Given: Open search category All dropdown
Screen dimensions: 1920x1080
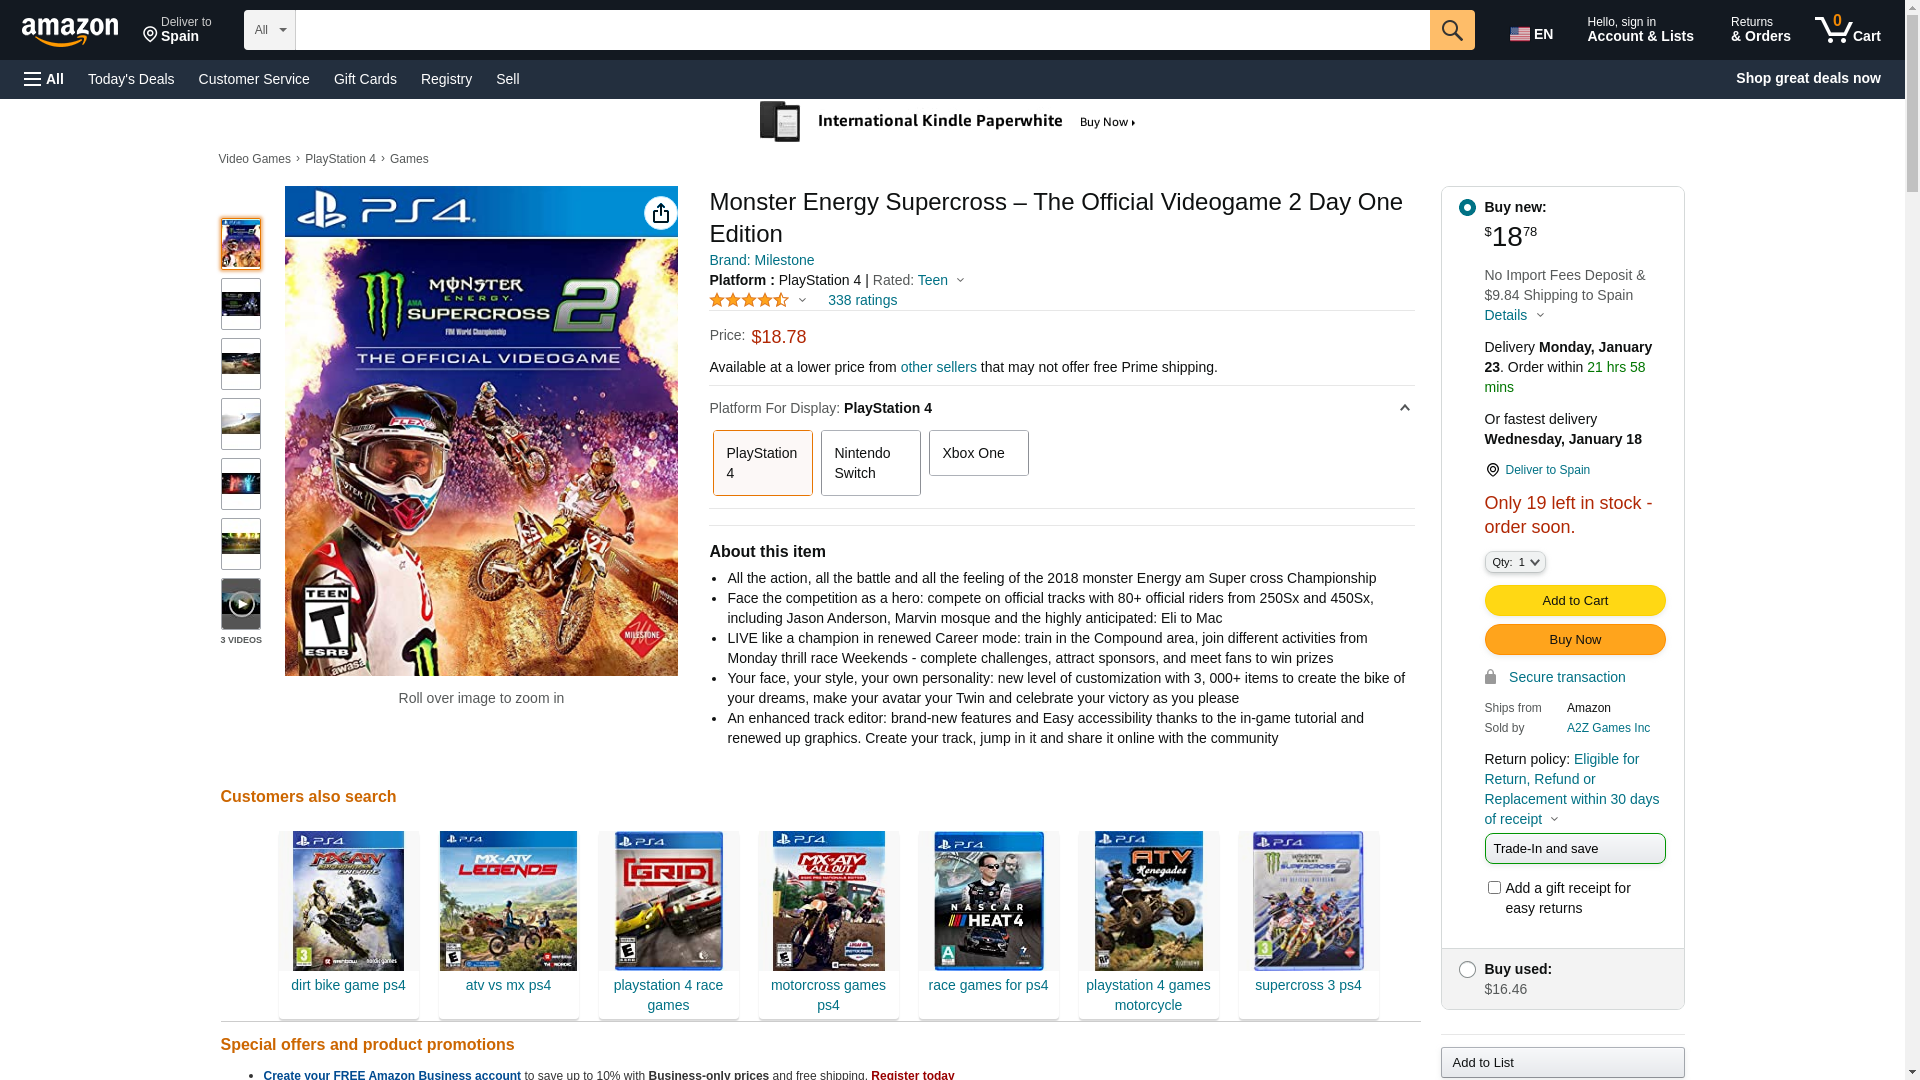Looking at the screenshot, I should 270,30.
